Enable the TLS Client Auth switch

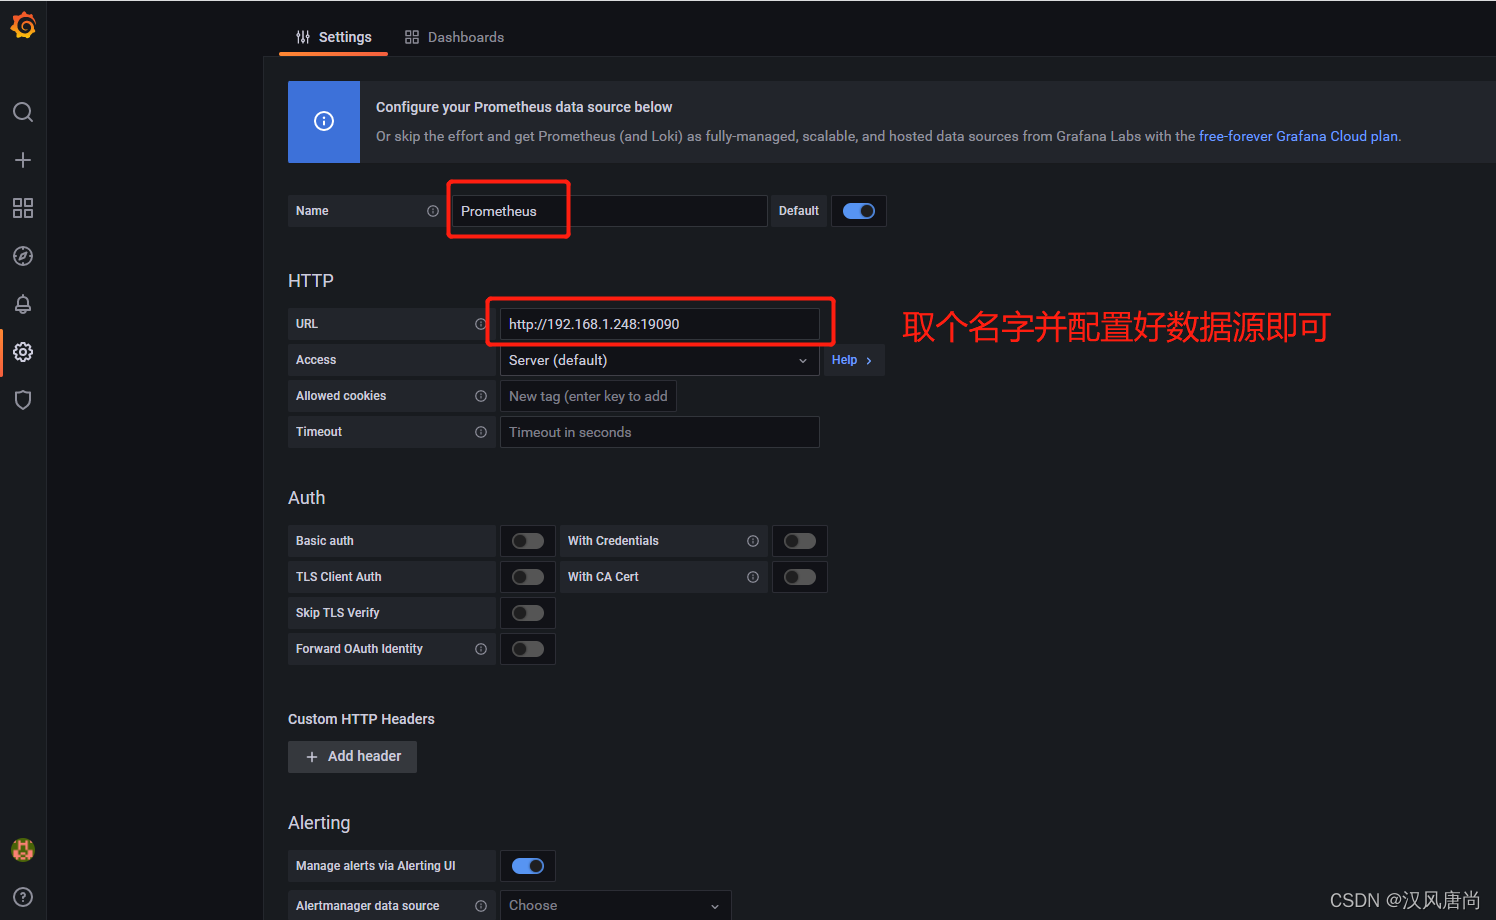[x=528, y=577]
